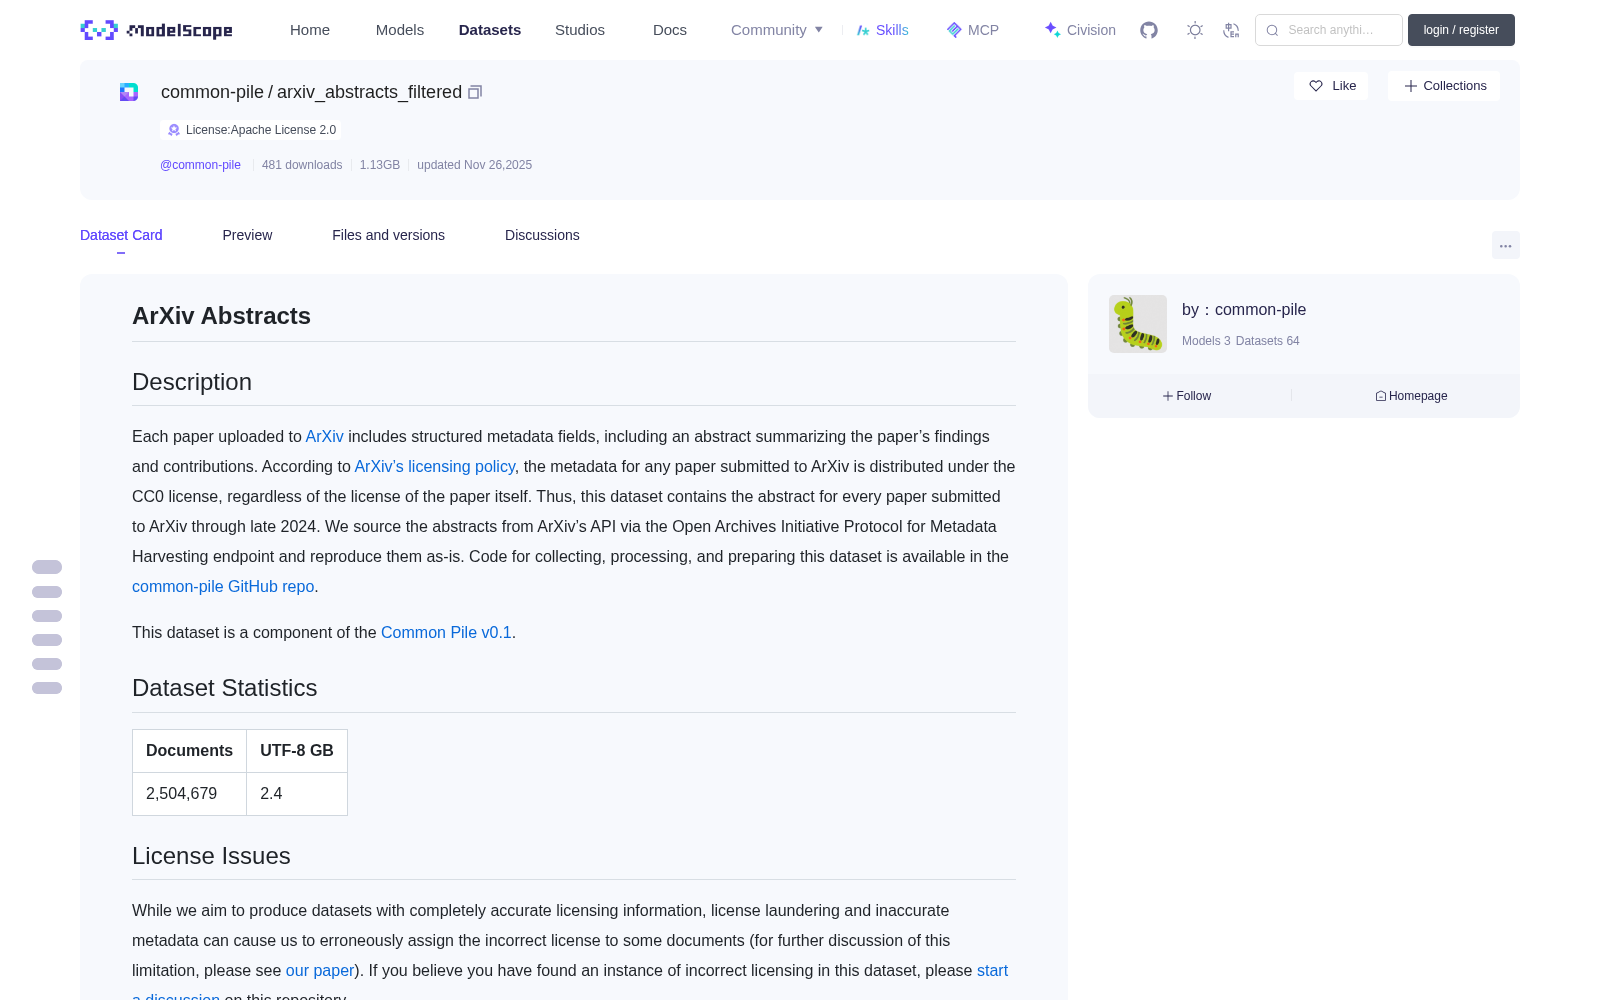Click the Documents table header
Screen dimensions: 1600x1000
(x=189, y=751)
